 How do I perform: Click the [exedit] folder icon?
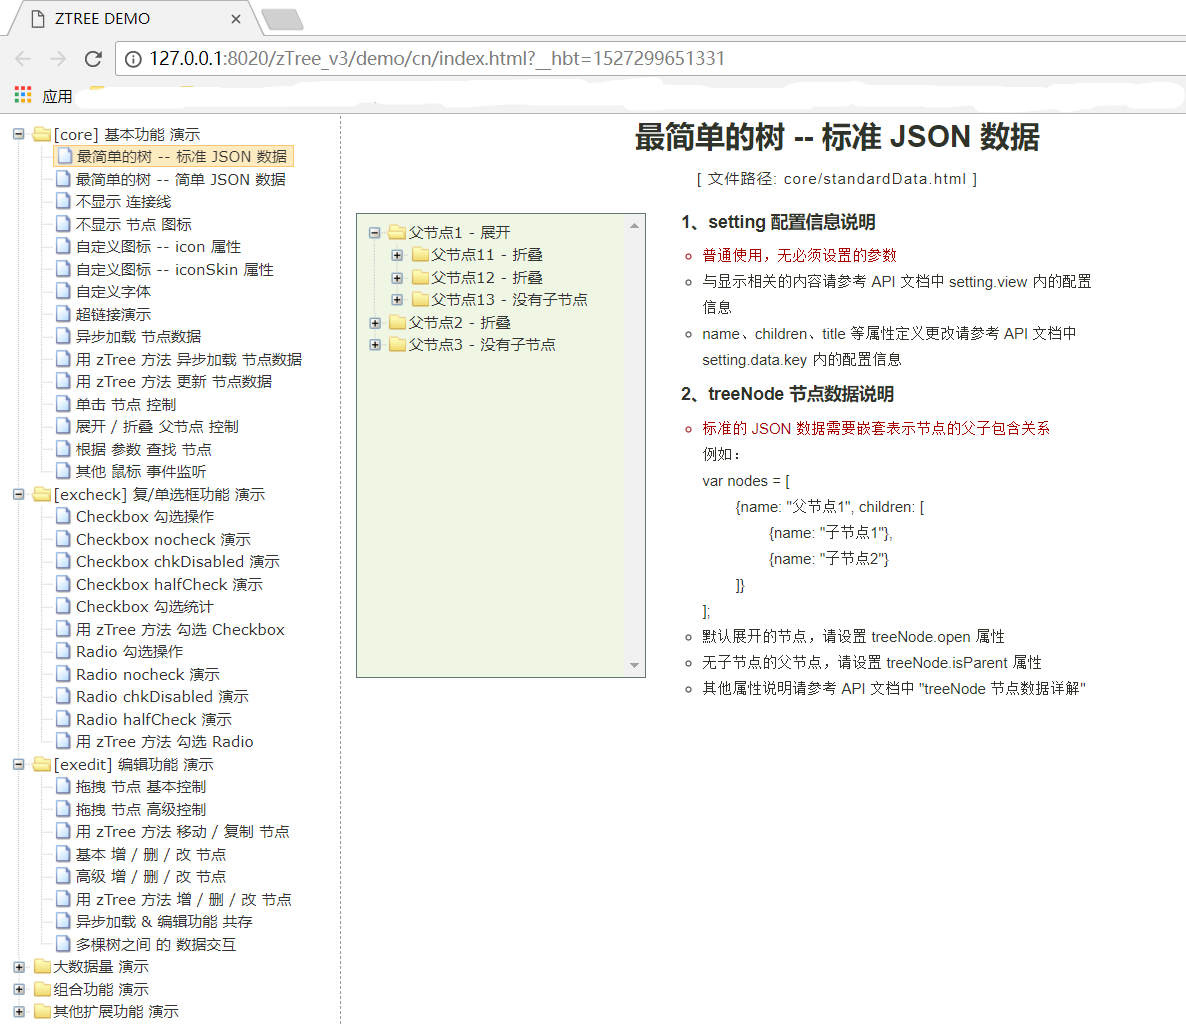pyautogui.click(x=42, y=764)
